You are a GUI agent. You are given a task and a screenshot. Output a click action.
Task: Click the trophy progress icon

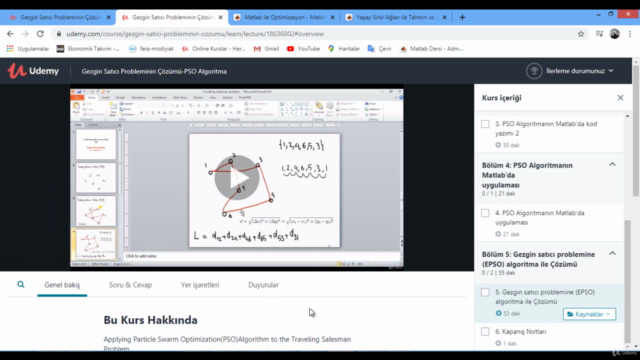[534, 71]
